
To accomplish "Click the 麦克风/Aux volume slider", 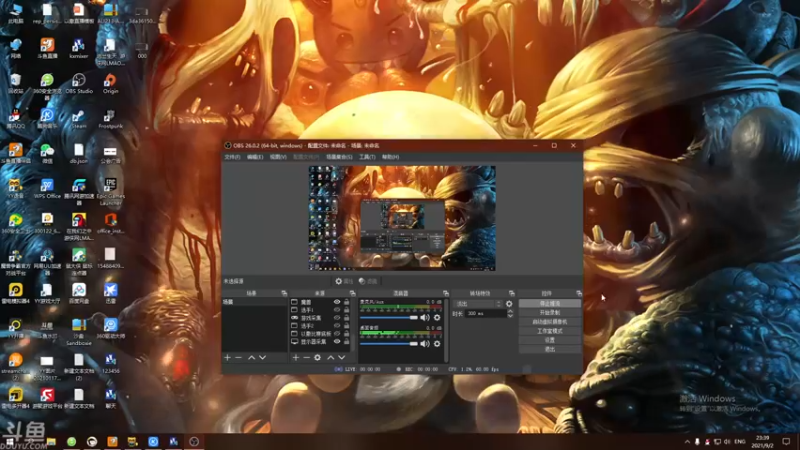I will tap(389, 317).
